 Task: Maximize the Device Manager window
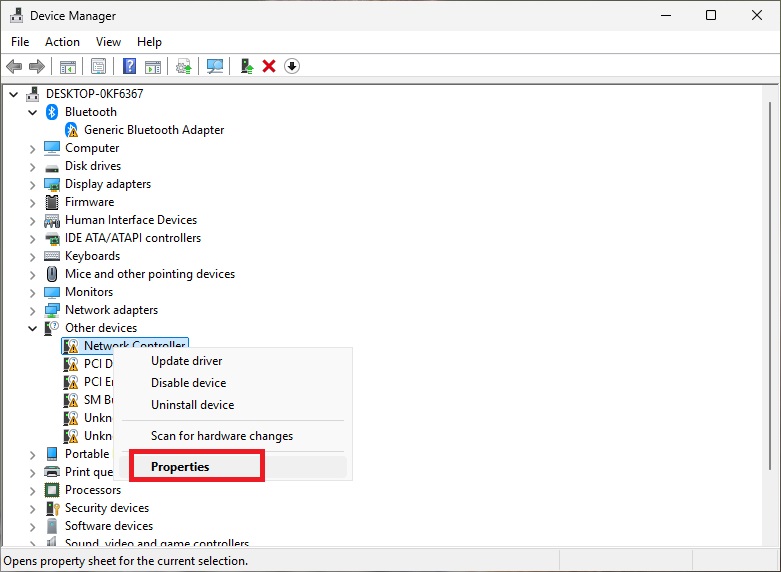point(711,15)
